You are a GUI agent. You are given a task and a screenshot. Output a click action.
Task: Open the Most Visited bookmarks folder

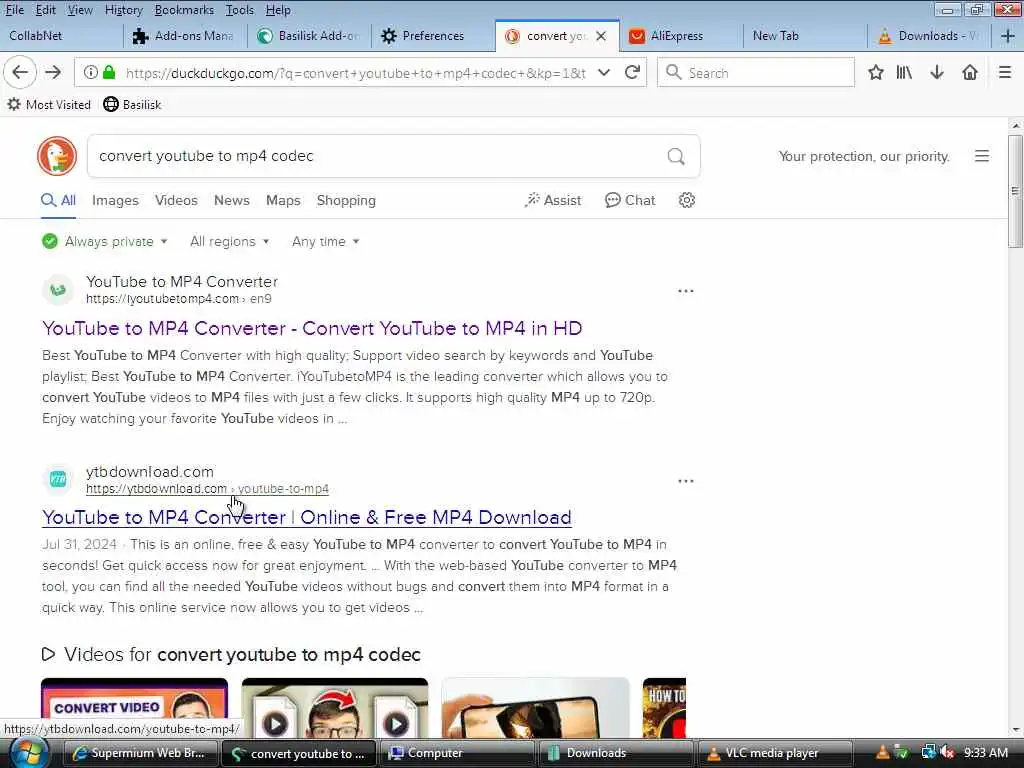(x=49, y=104)
